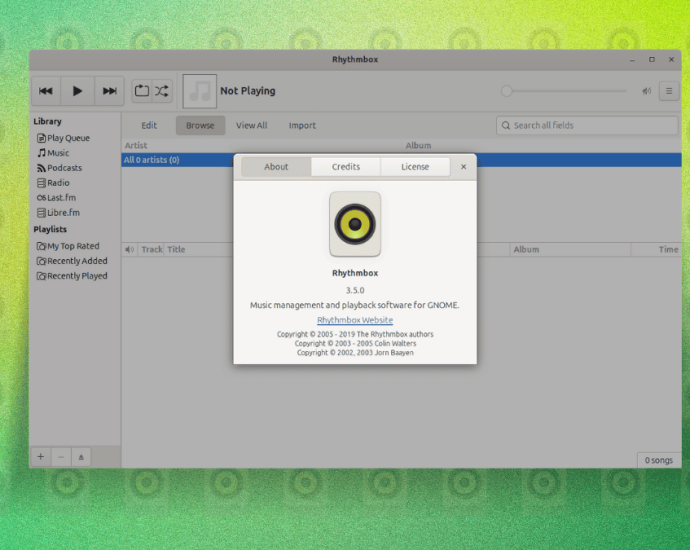Click the Recently Played playlist icon
The image size is (690, 550).
(x=41, y=276)
